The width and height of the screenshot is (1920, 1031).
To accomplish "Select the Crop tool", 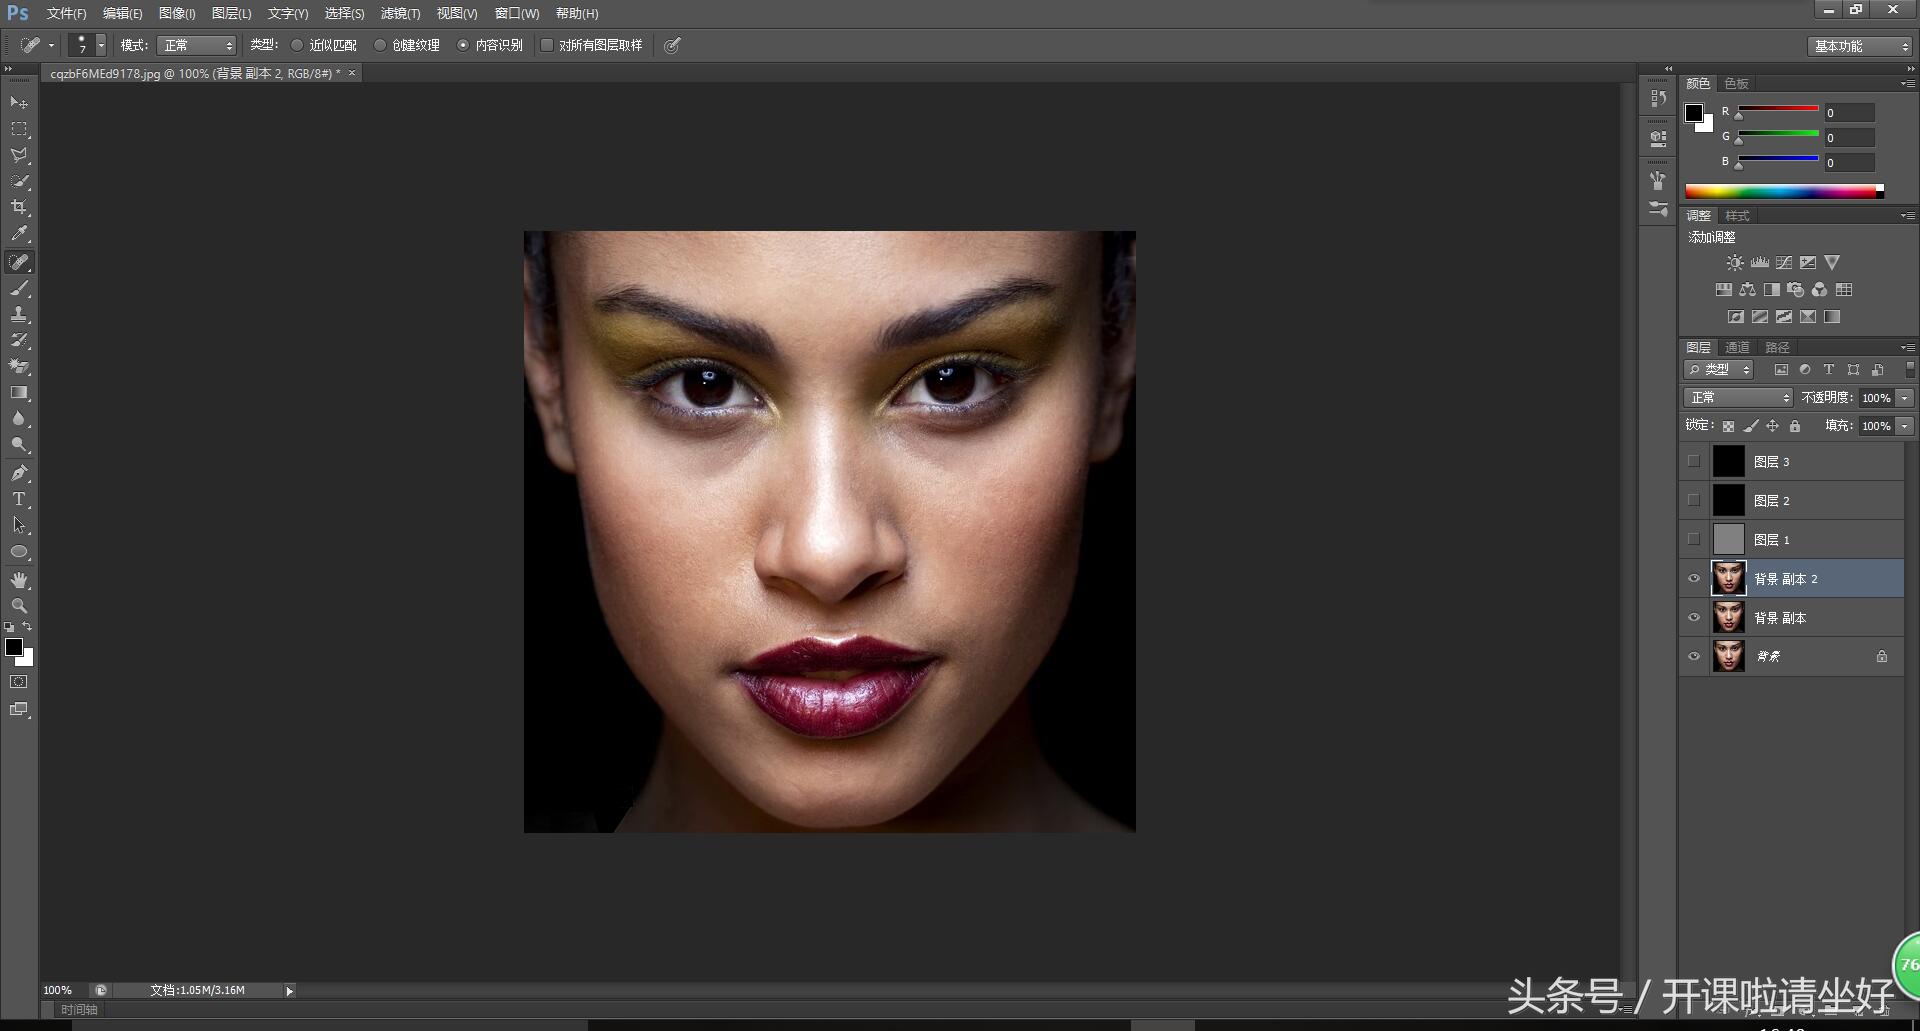I will pyautogui.click(x=19, y=207).
